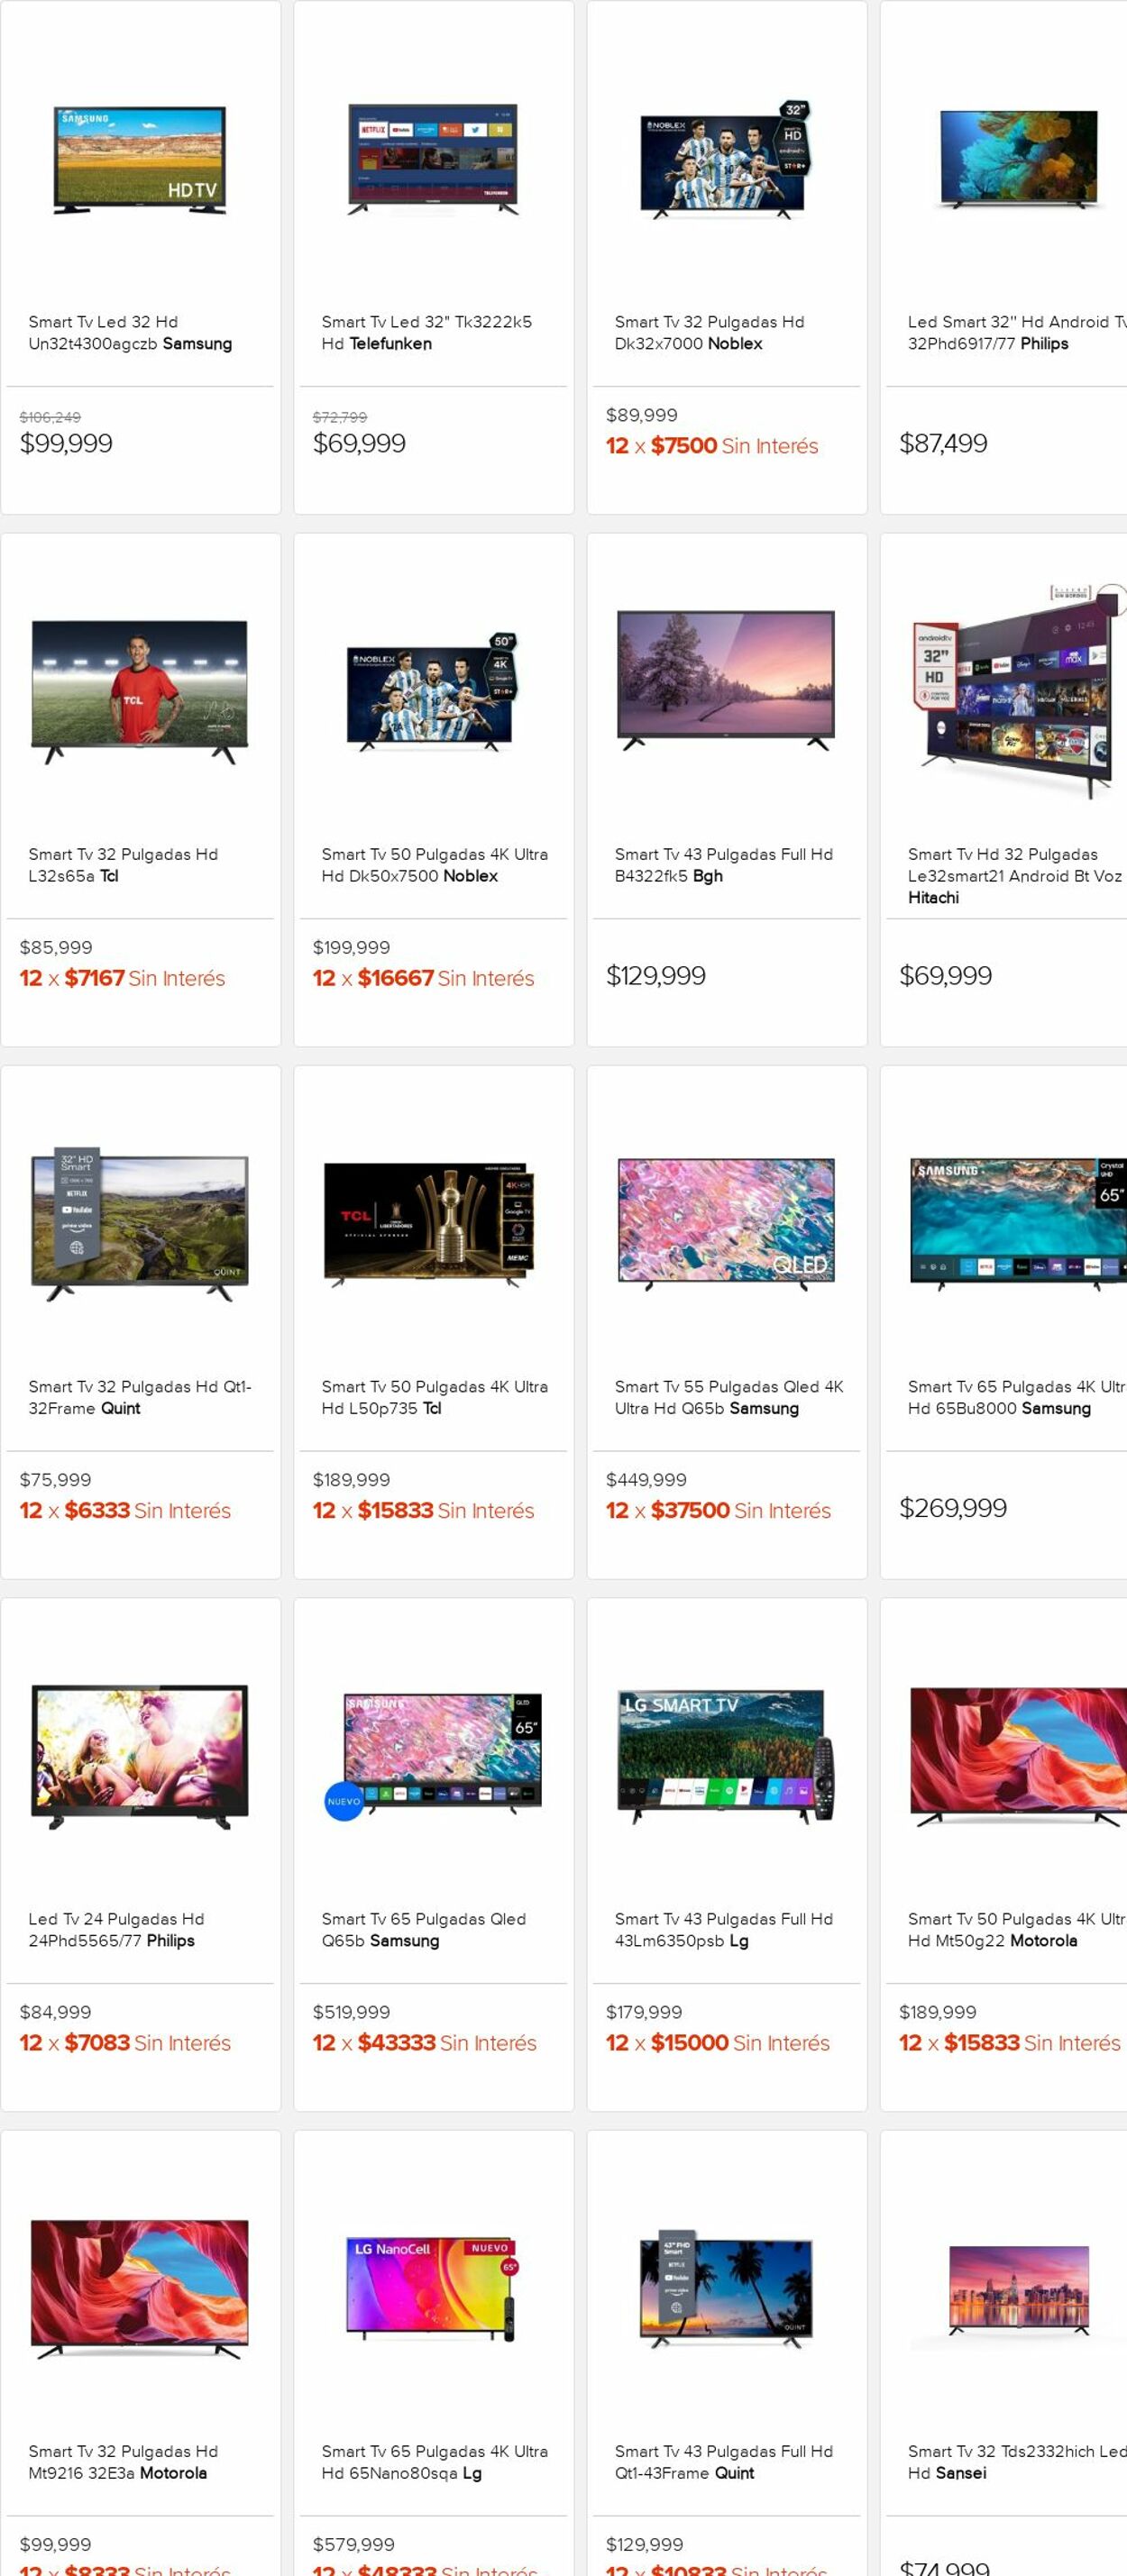This screenshot has height=2576, width=1127.
Task: Open Smart Tv 43 Pulgadas 43Lm6350psb Lg title
Action: click(724, 1929)
